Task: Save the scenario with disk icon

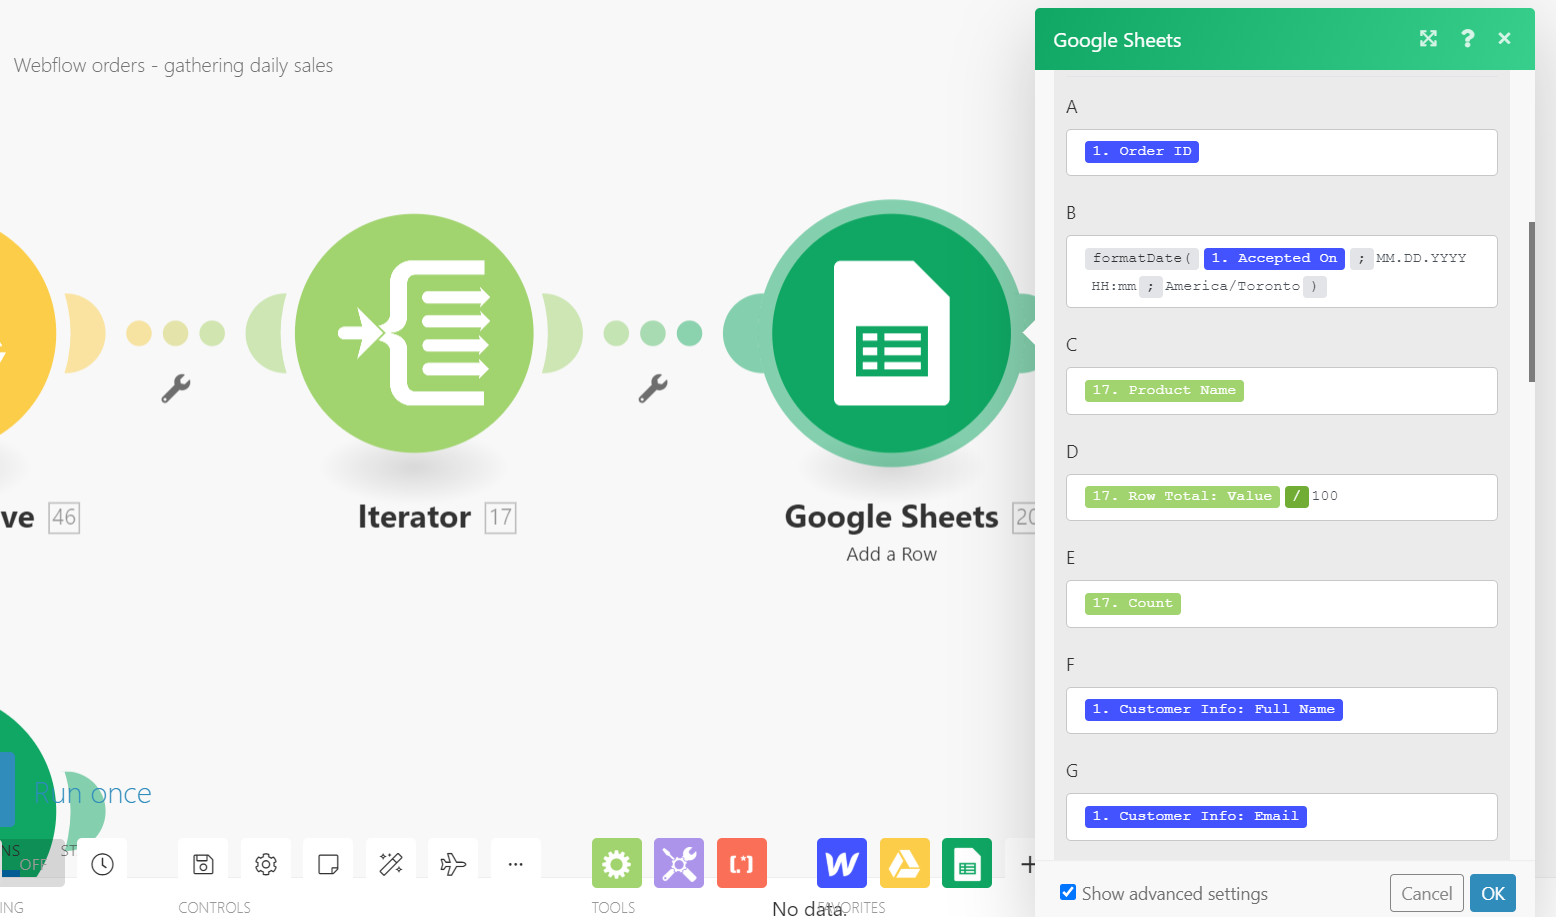Action: click(203, 864)
